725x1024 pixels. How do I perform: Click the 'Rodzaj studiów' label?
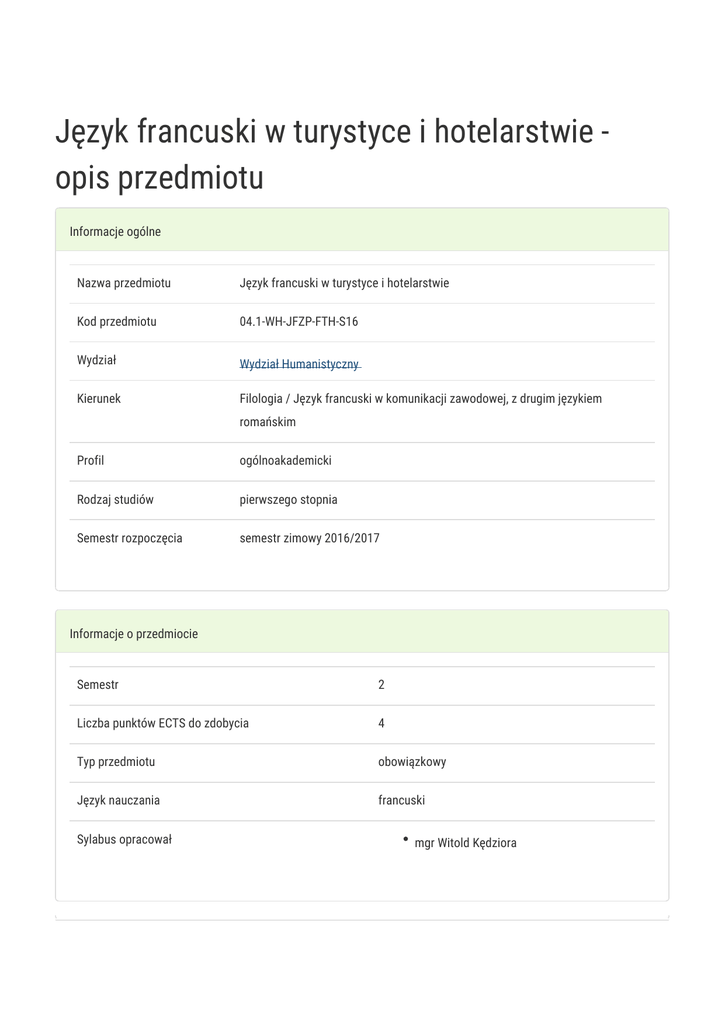tap(115, 500)
